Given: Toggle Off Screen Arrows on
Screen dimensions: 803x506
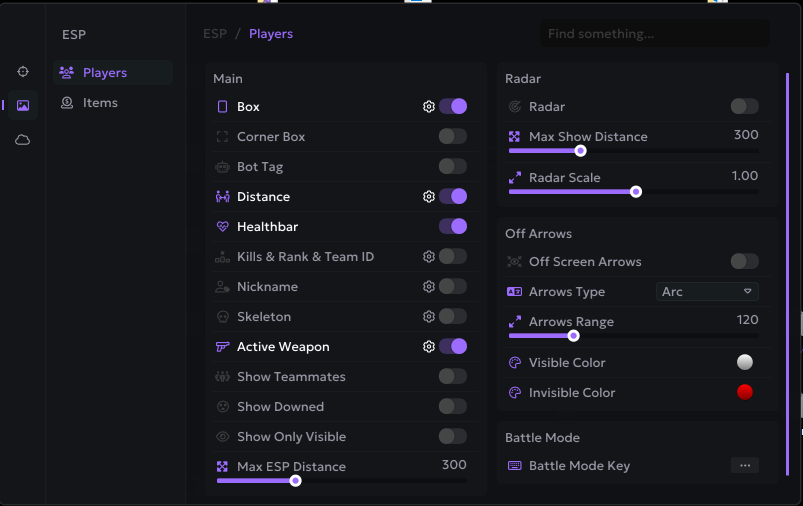Looking at the screenshot, I should pyautogui.click(x=744, y=262).
